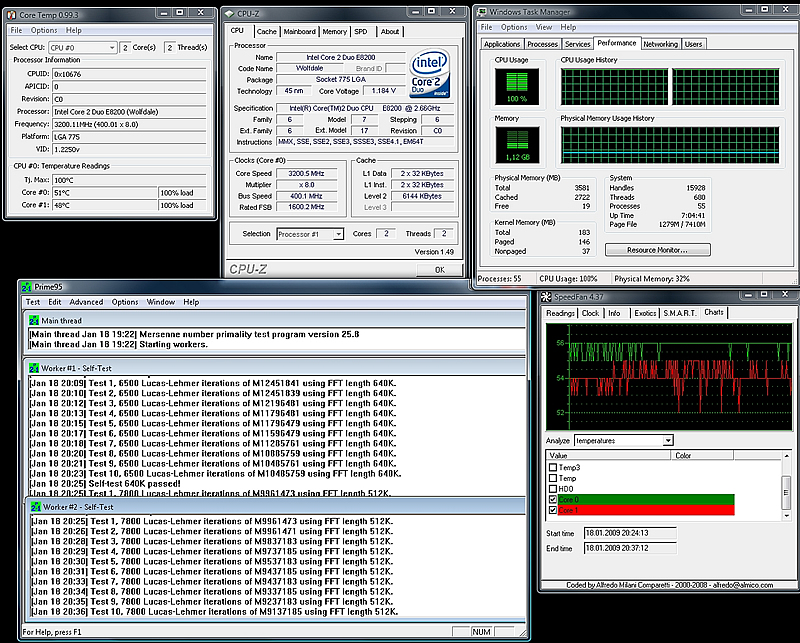The height and width of the screenshot is (643, 800).
Task: Click the Core Speed value 3200.5 MHz
Action: point(306,174)
